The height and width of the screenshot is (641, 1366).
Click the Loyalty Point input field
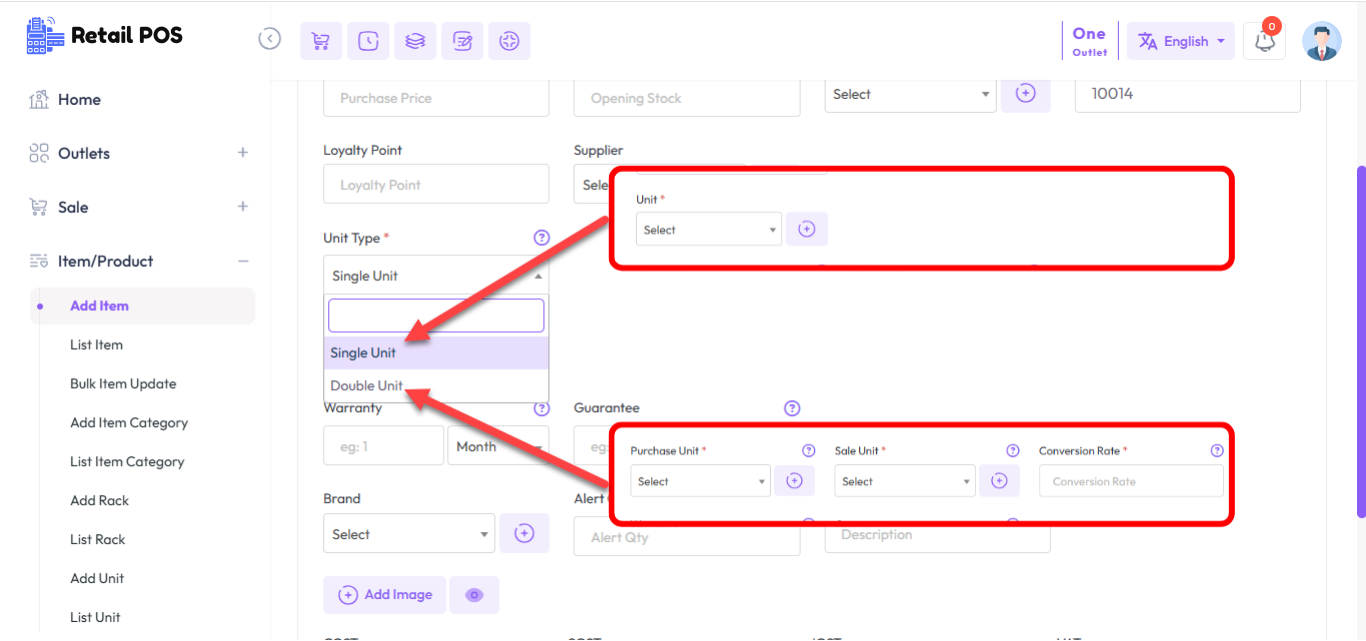(x=436, y=185)
